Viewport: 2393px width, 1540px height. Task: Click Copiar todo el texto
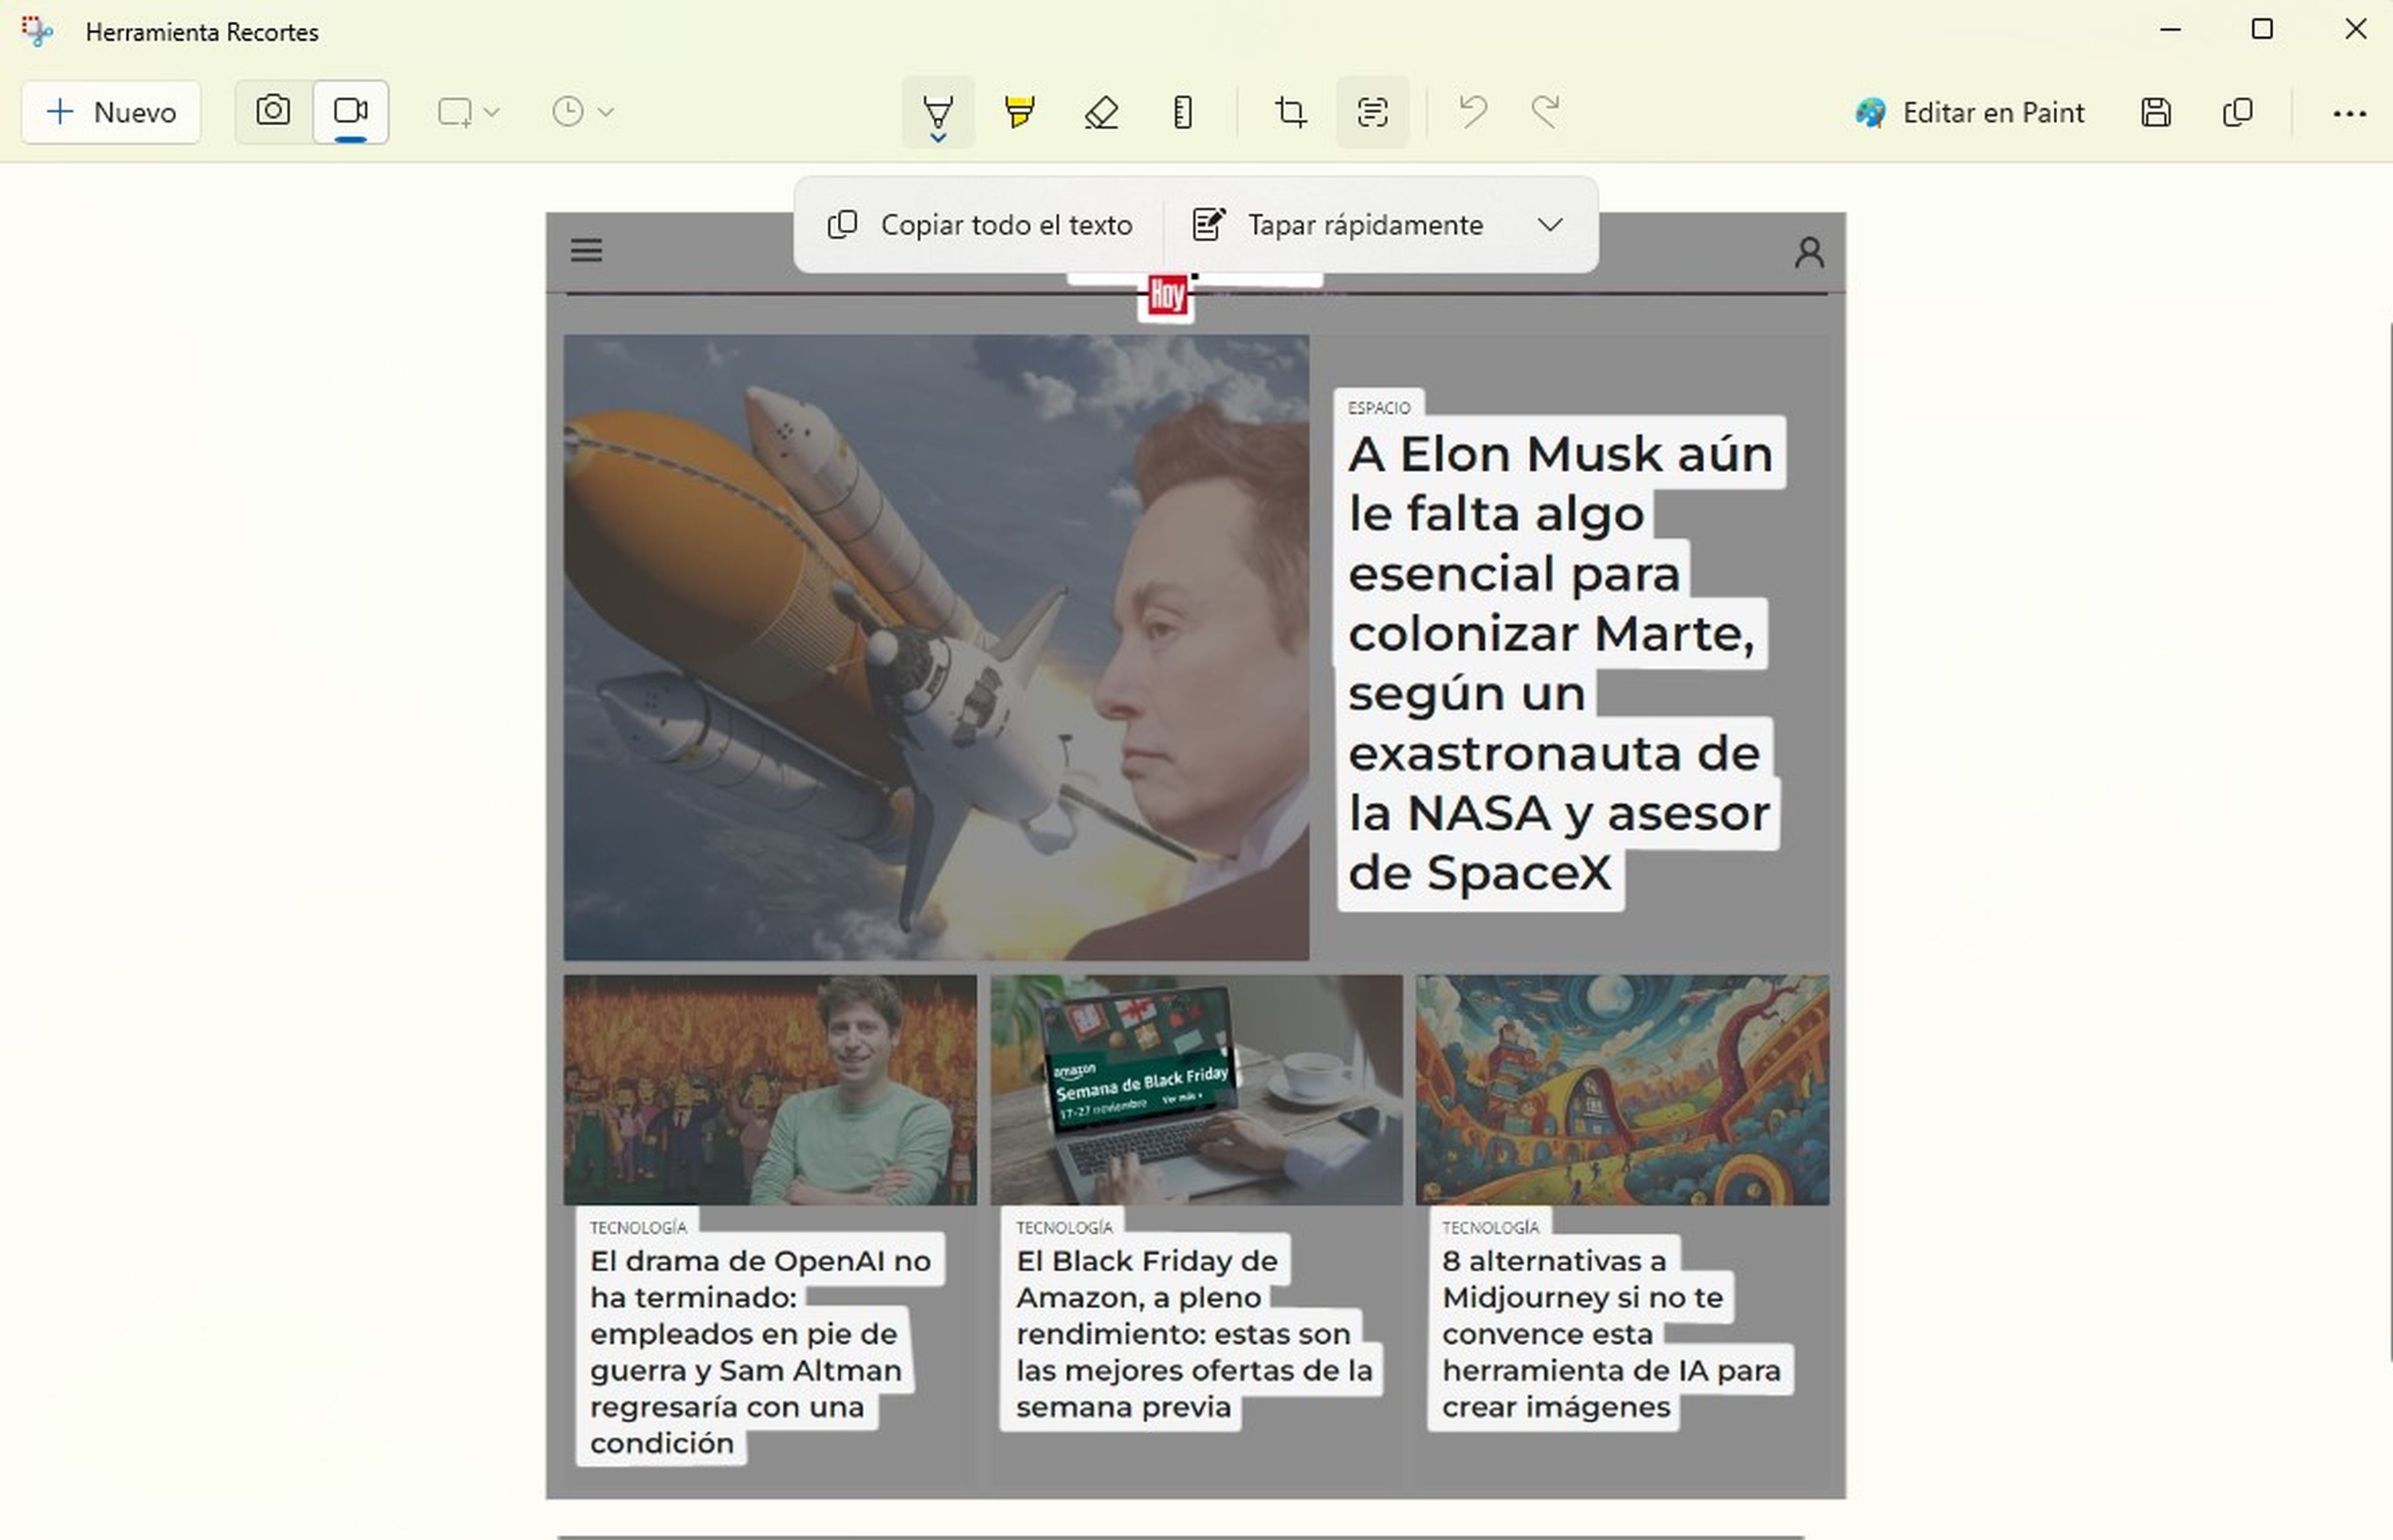(980, 225)
